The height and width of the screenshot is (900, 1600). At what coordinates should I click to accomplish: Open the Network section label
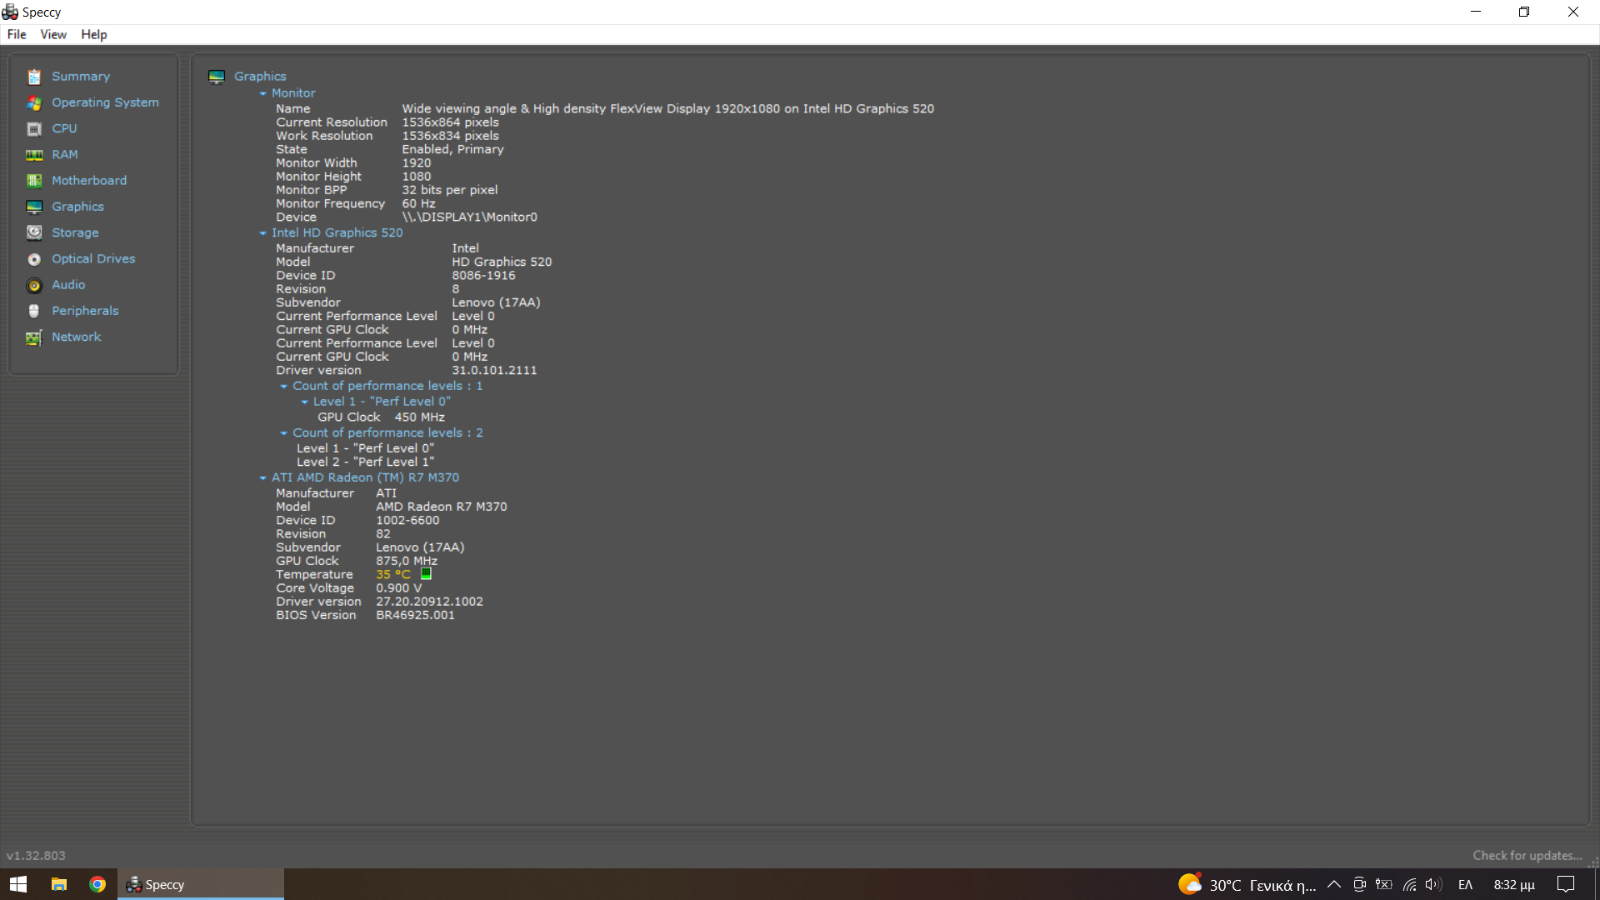[76, 337]
